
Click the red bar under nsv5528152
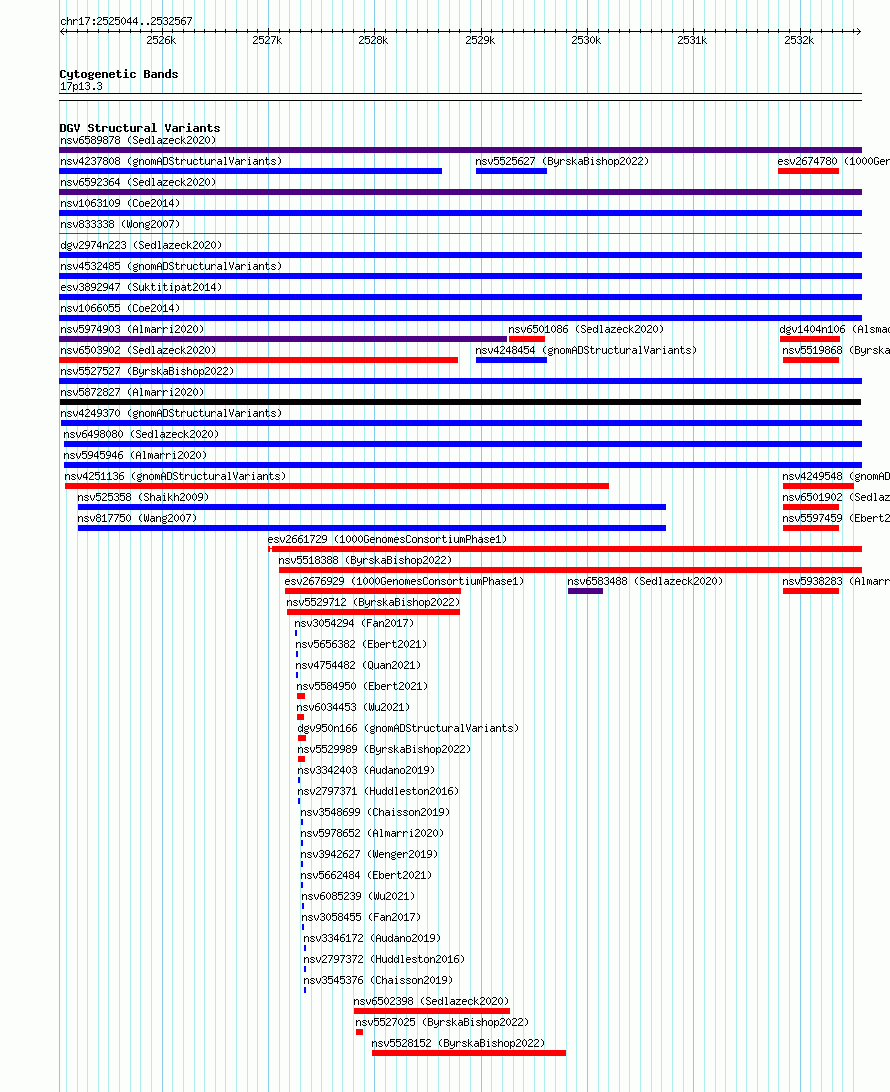(x=469, y=1053)
